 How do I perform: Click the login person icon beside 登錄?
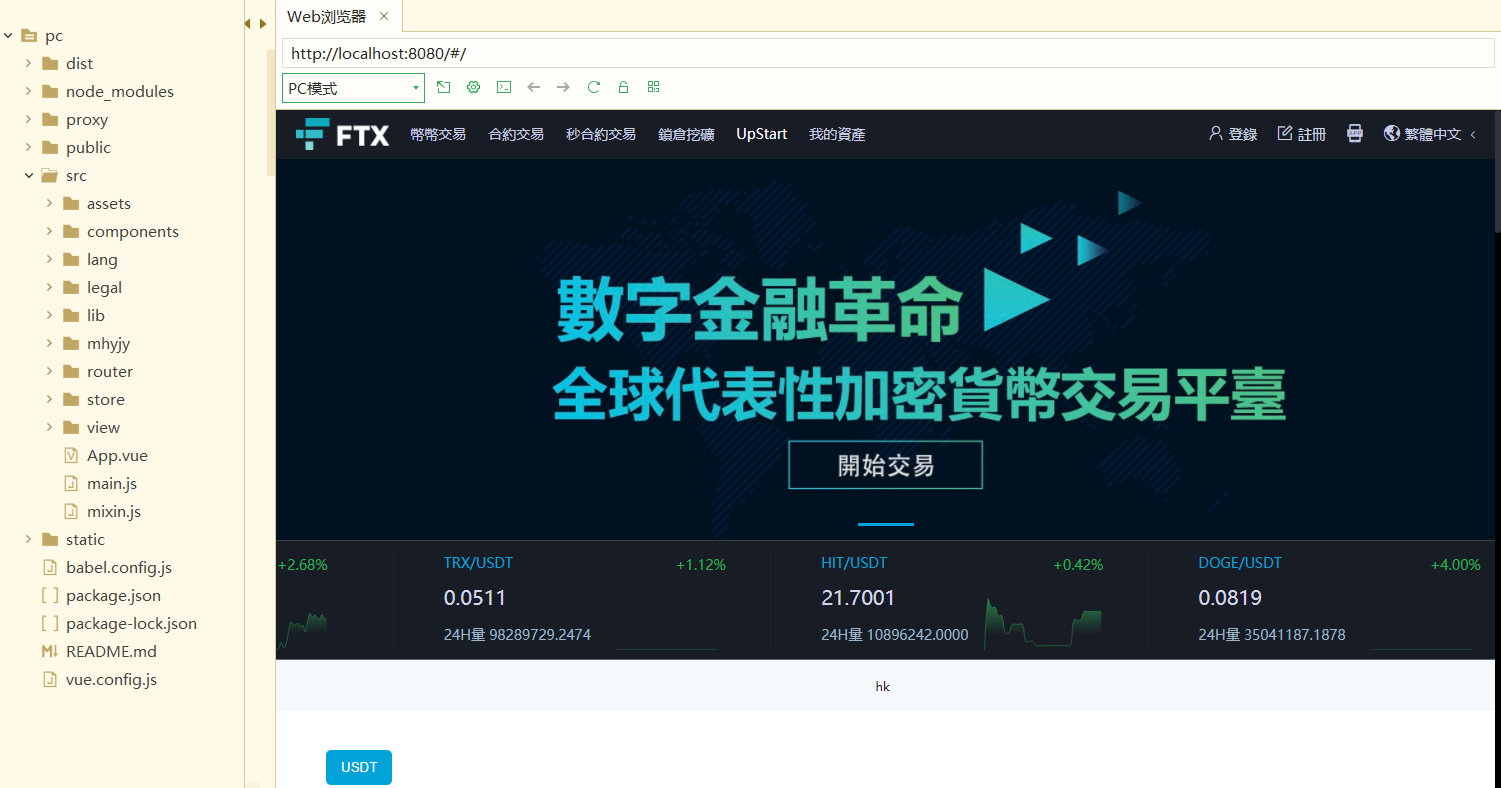pos(1215,132)
